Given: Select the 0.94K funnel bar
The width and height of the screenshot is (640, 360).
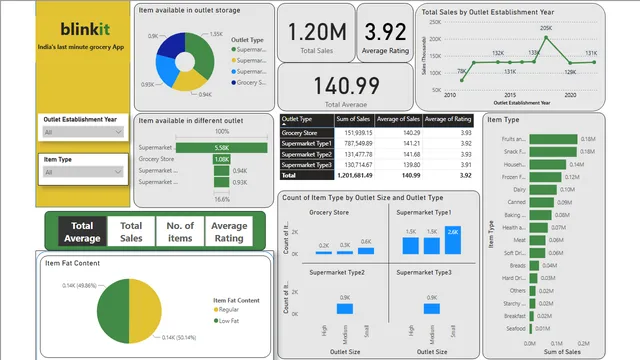Looking at the screenshot, I should 222,171.
